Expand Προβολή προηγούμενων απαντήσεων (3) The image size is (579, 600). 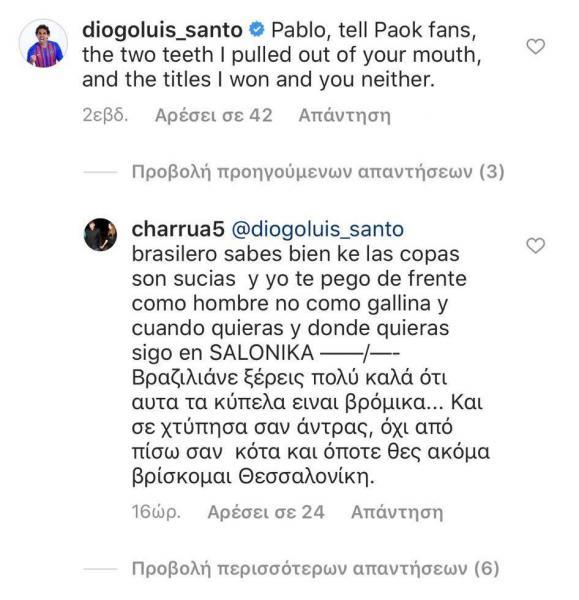coord(318,172)
